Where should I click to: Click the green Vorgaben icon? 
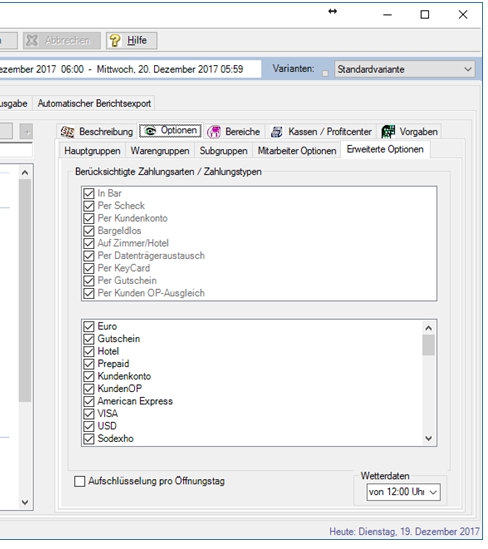[388, 132]
